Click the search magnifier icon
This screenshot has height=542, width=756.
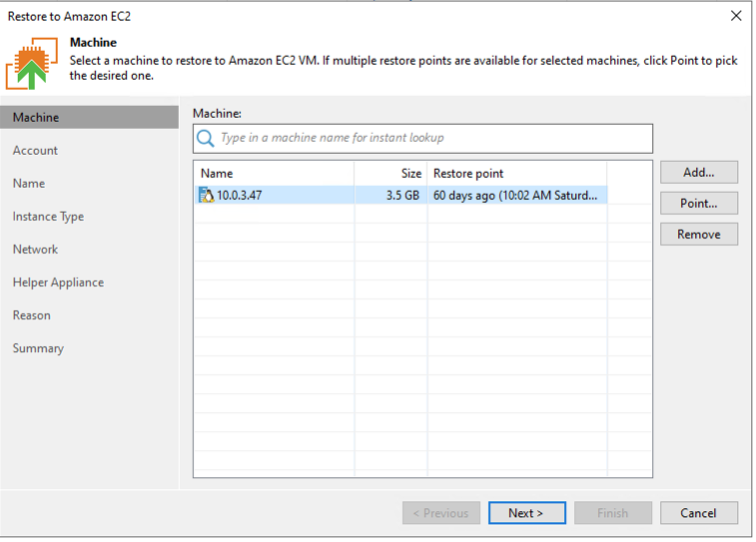click(x=205, y=138)
